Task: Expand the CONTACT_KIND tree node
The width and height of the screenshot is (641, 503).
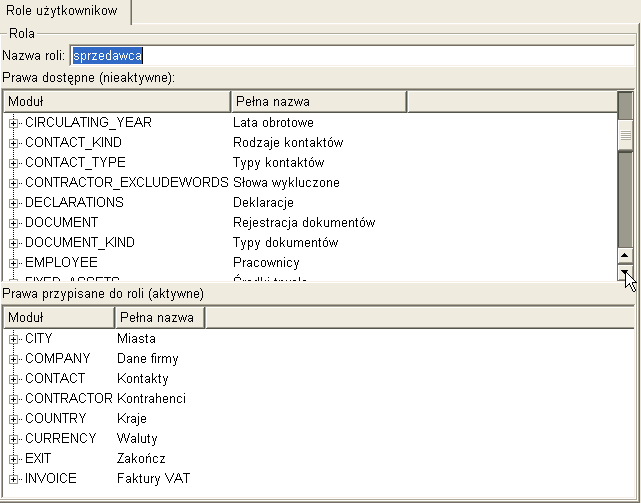Action: (x=13, y=143)
